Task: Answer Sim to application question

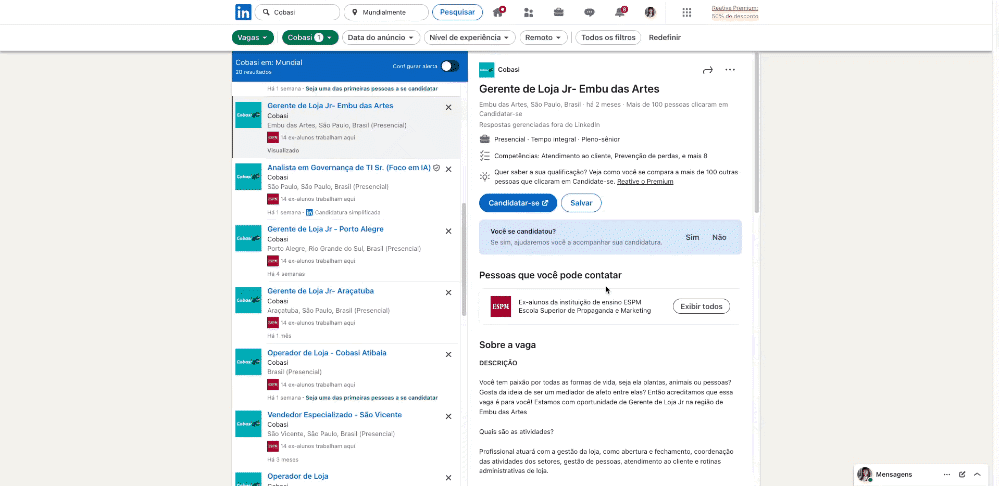Action: click(x=692, y=237)
